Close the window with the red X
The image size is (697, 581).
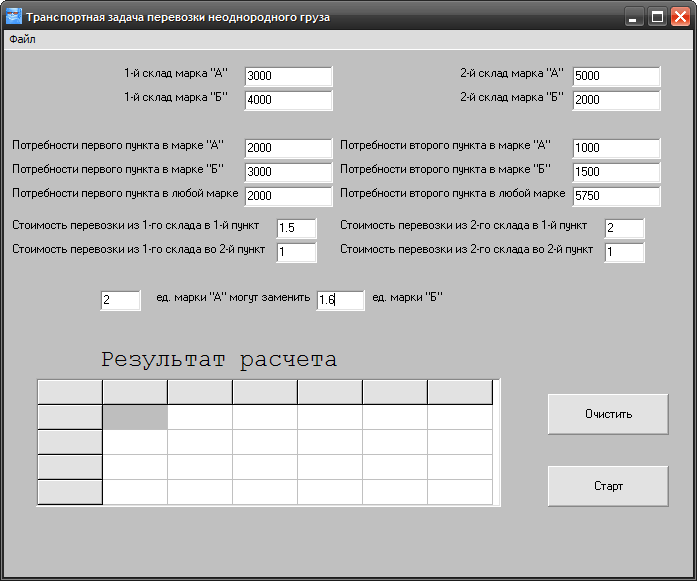click(681, 17)
